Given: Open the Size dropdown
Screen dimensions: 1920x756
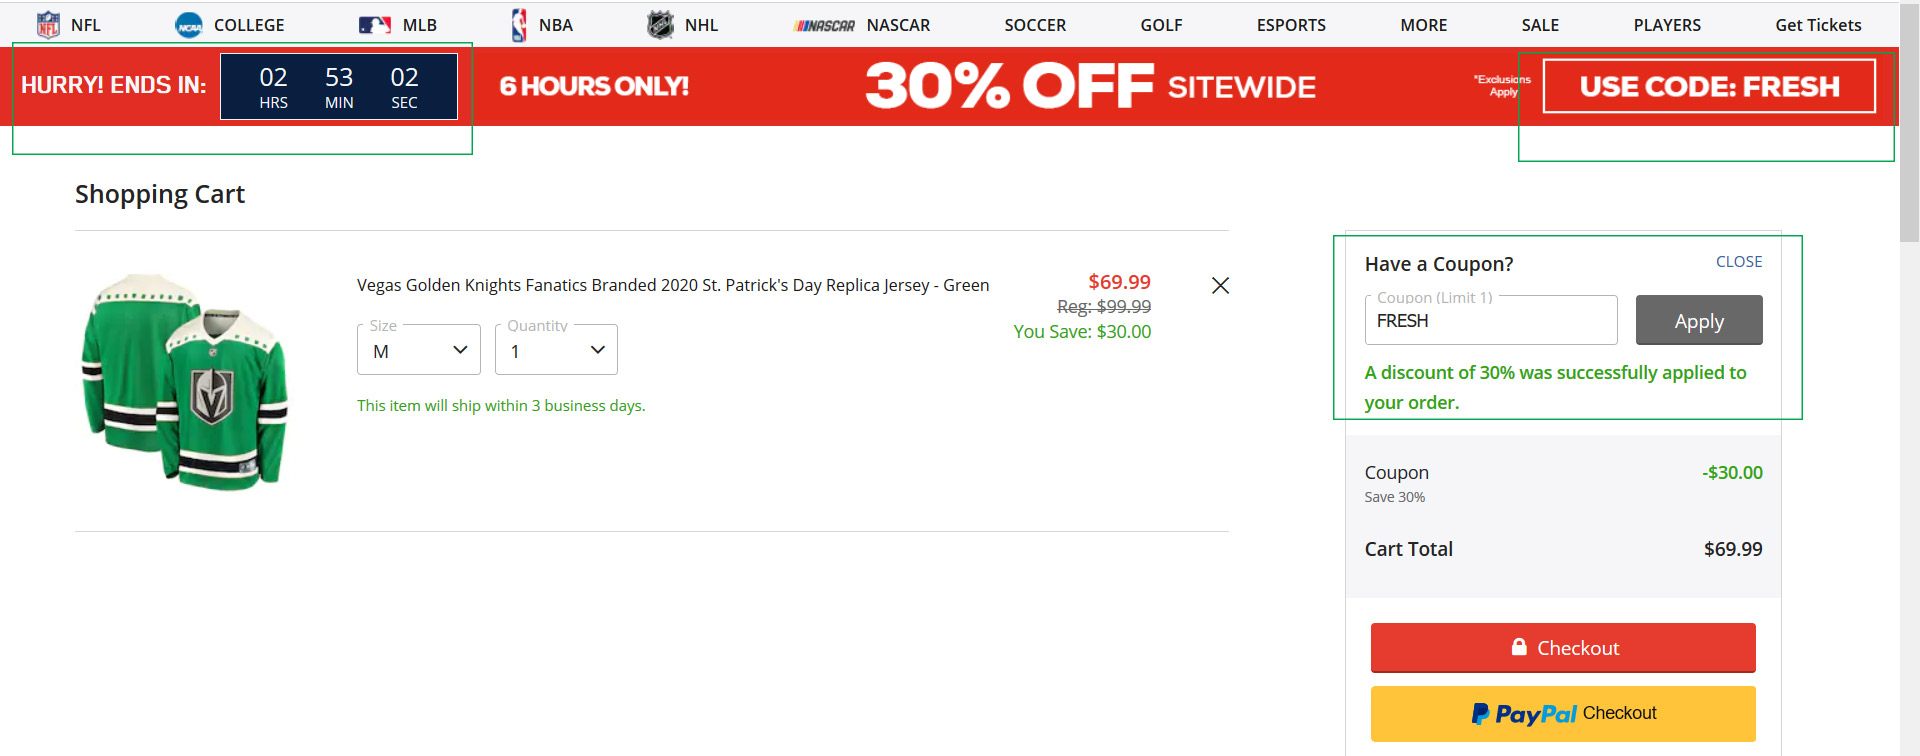Looking at the screenshot, I should (419, 350).
